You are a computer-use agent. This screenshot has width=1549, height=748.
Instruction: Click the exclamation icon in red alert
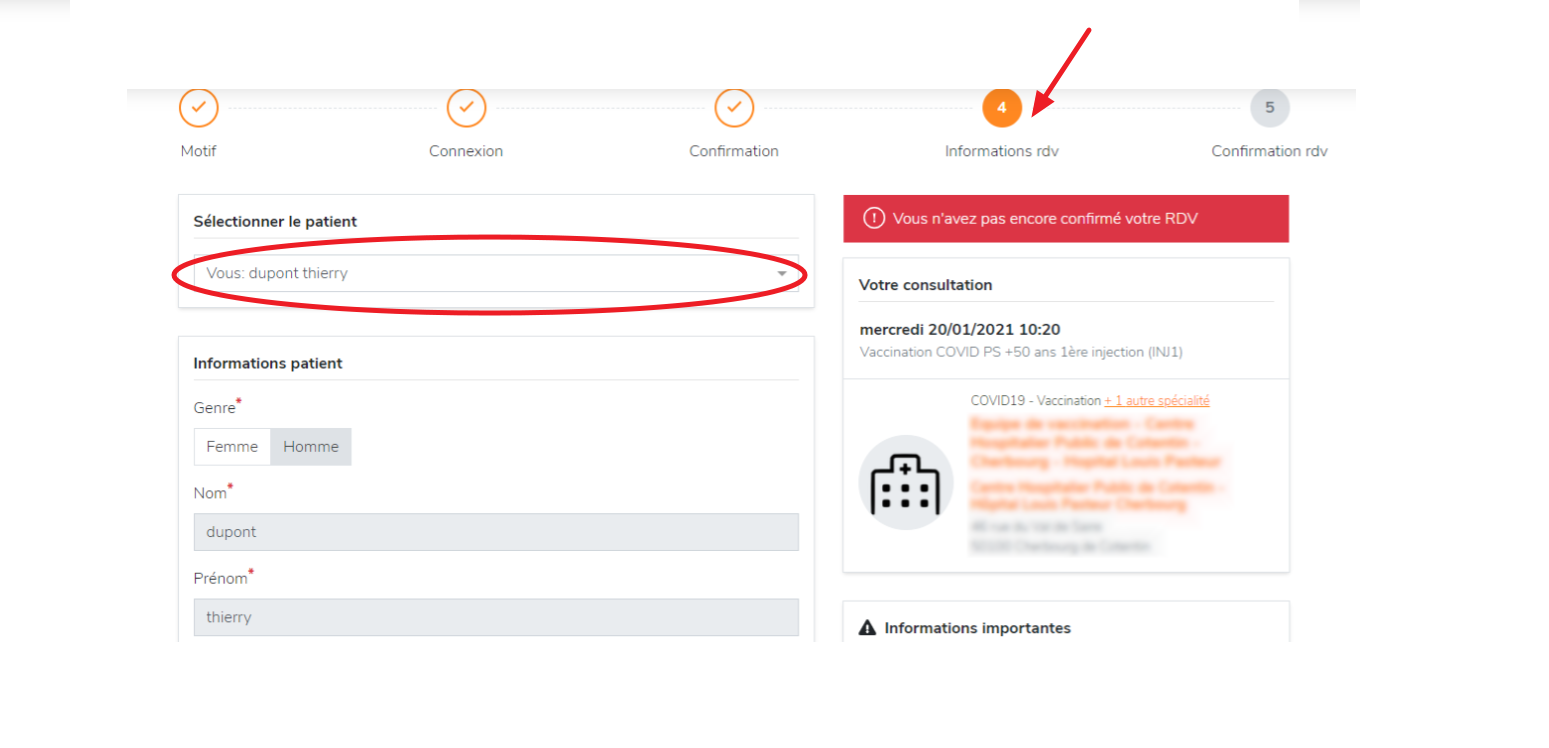tap(873, 218)
